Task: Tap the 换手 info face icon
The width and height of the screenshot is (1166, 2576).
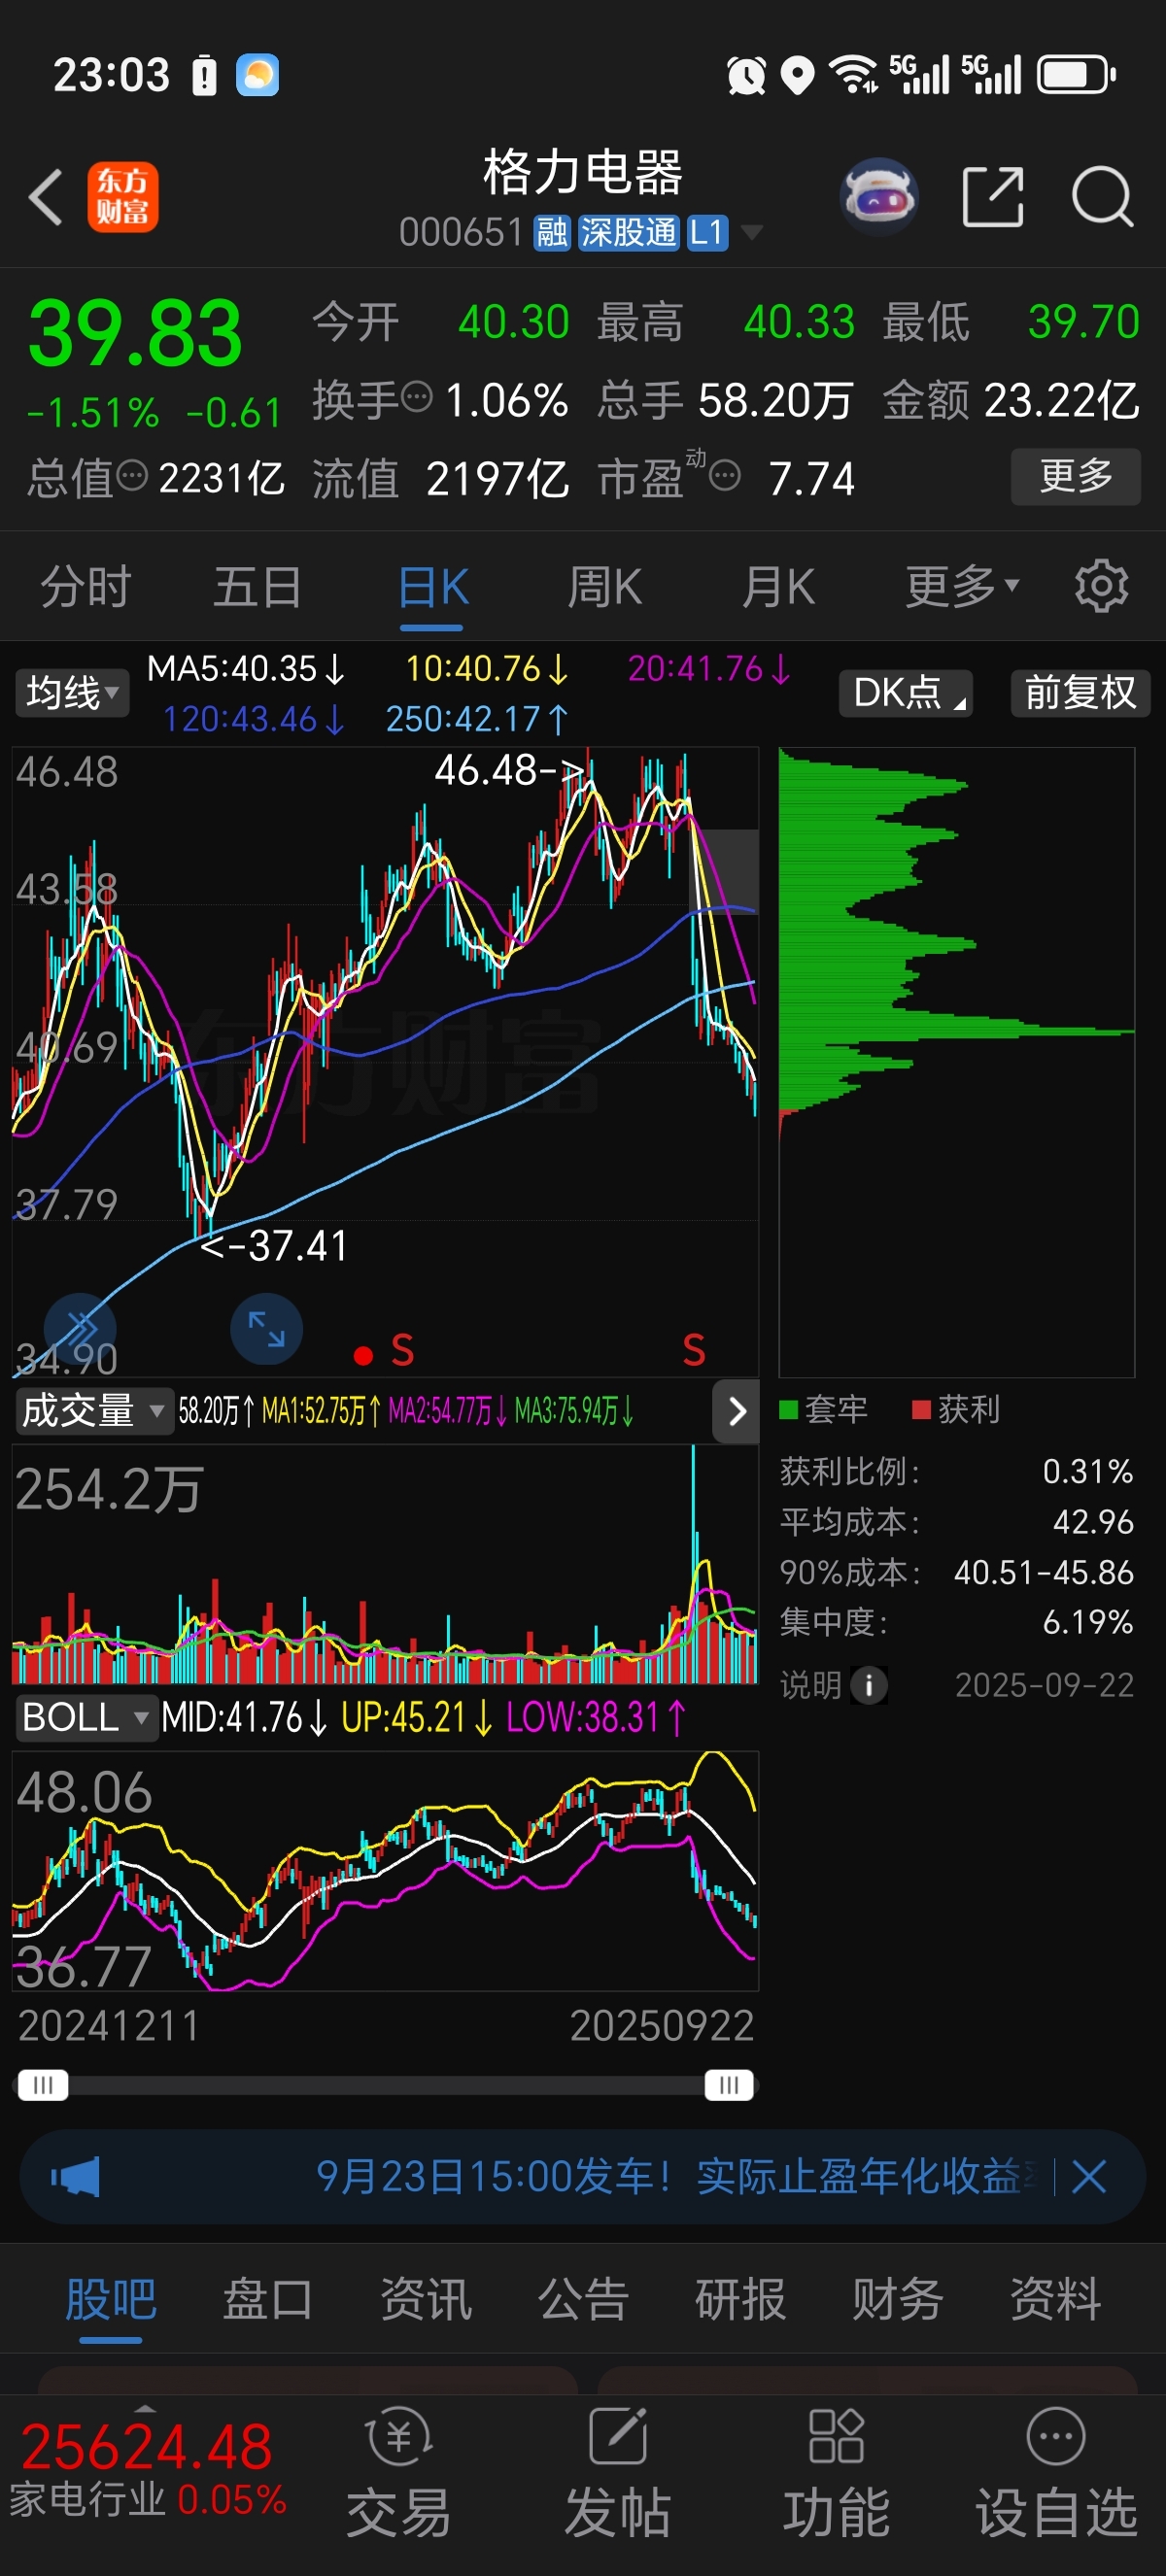Action: 417,397
